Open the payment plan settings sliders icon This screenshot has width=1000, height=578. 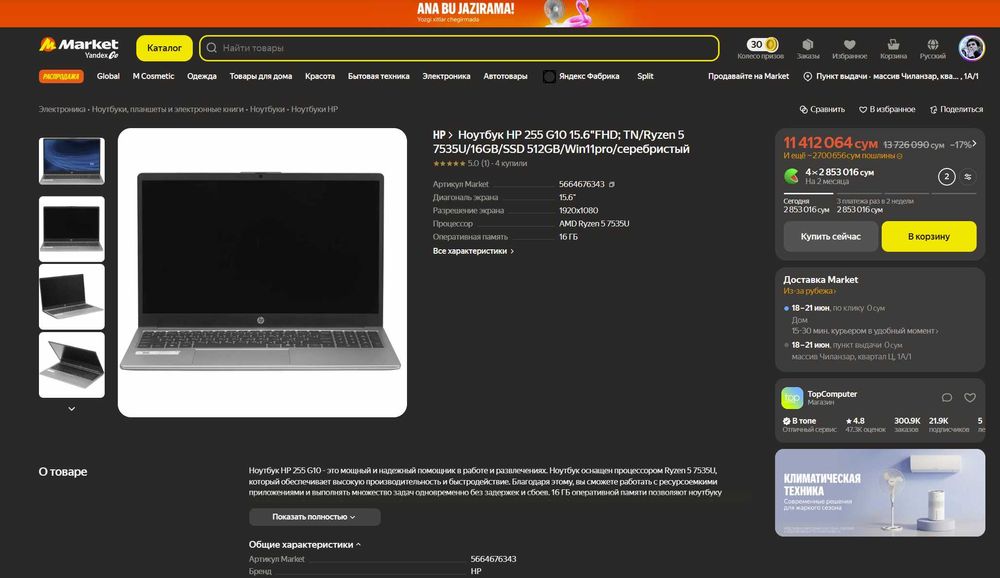point(967,177)
